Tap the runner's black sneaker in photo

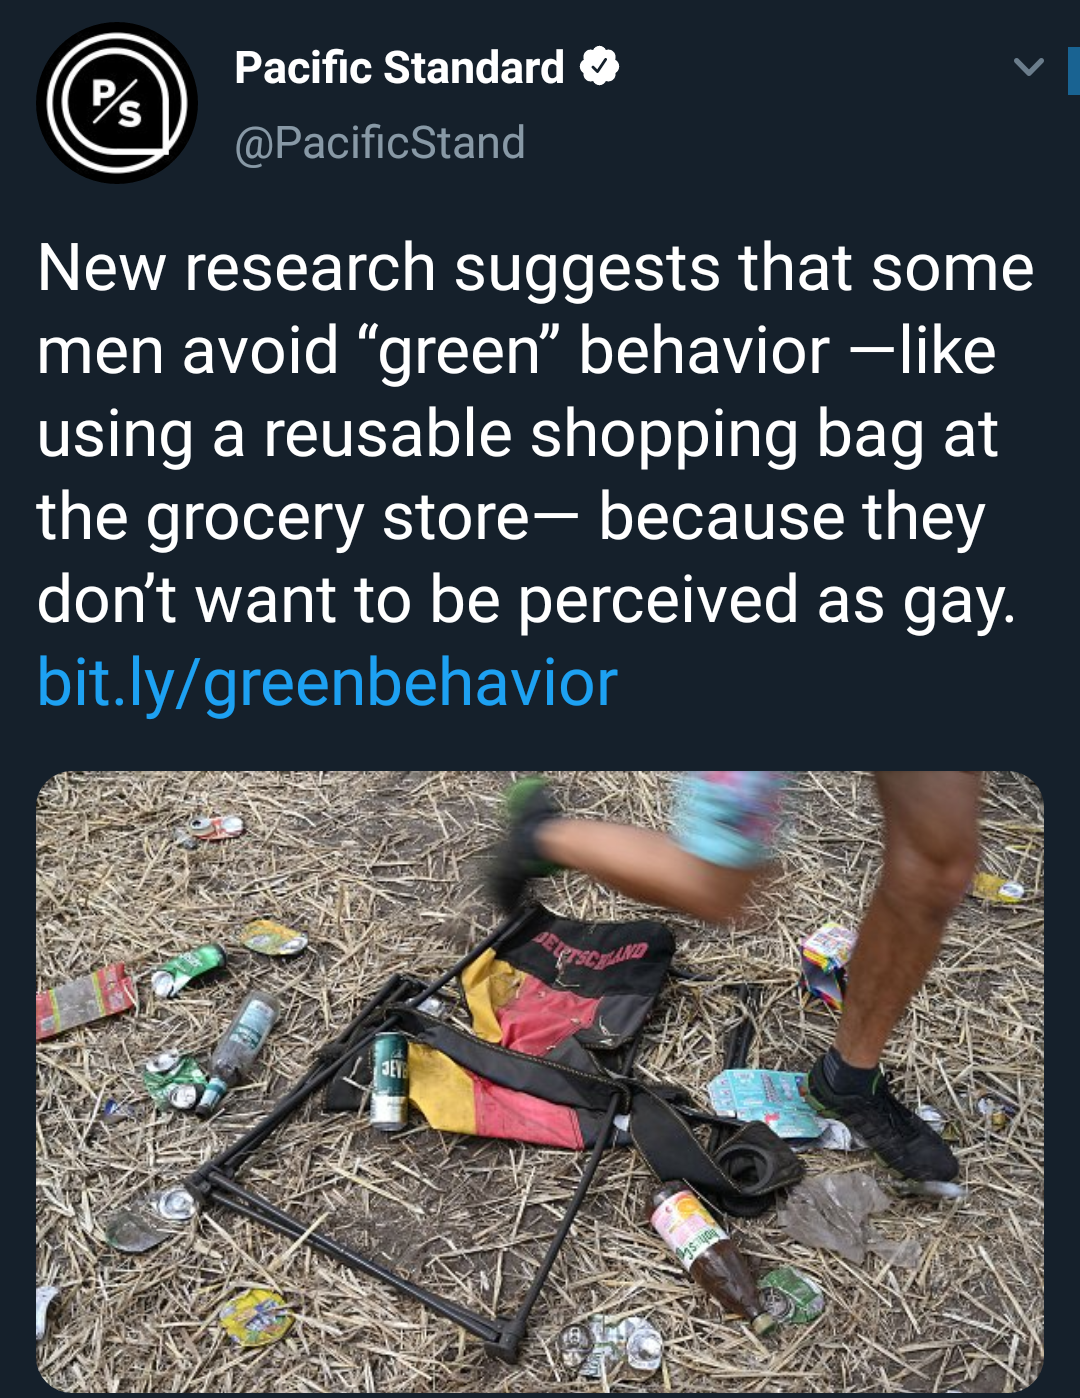point(882,1120)
